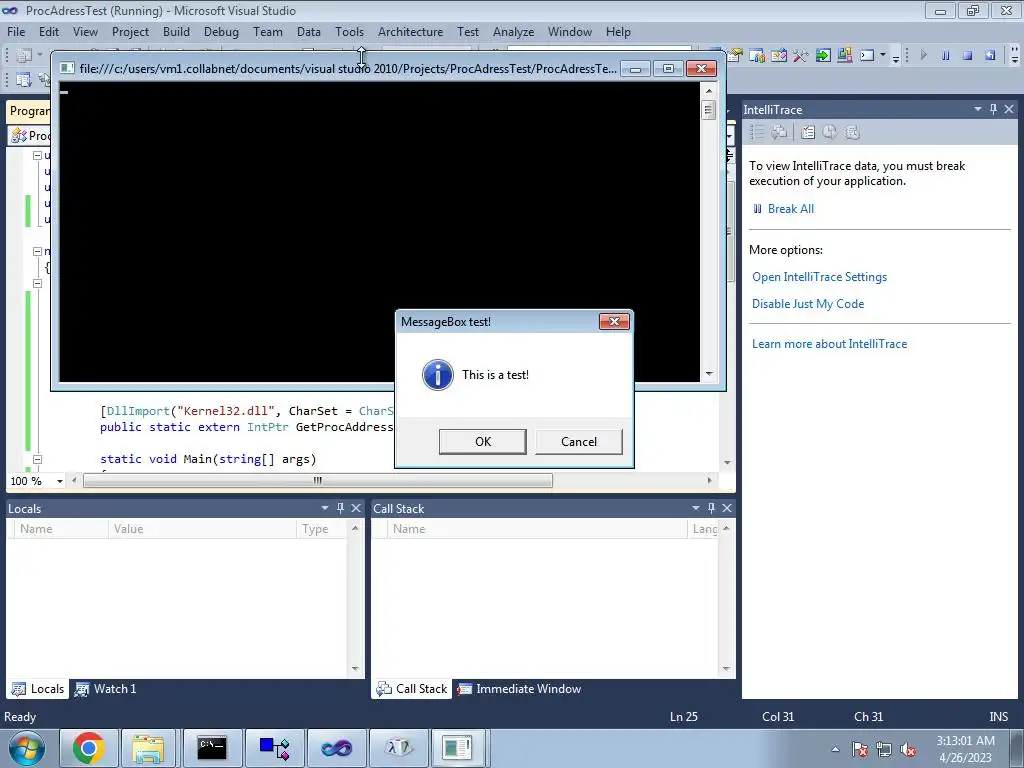Open Chrome from the taskbar
1024x768 pixels.
coord(89,747)
